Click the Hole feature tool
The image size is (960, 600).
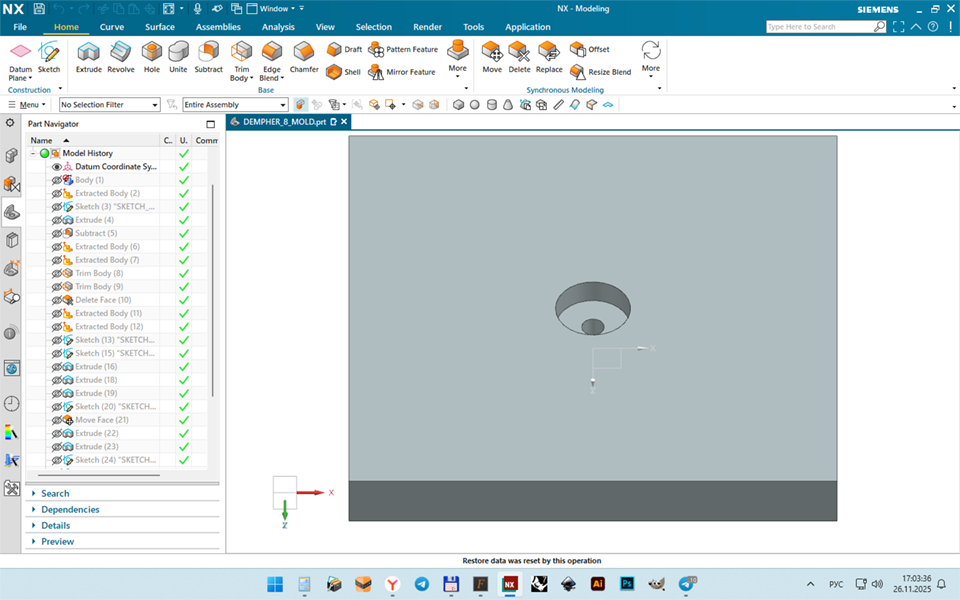152,58
